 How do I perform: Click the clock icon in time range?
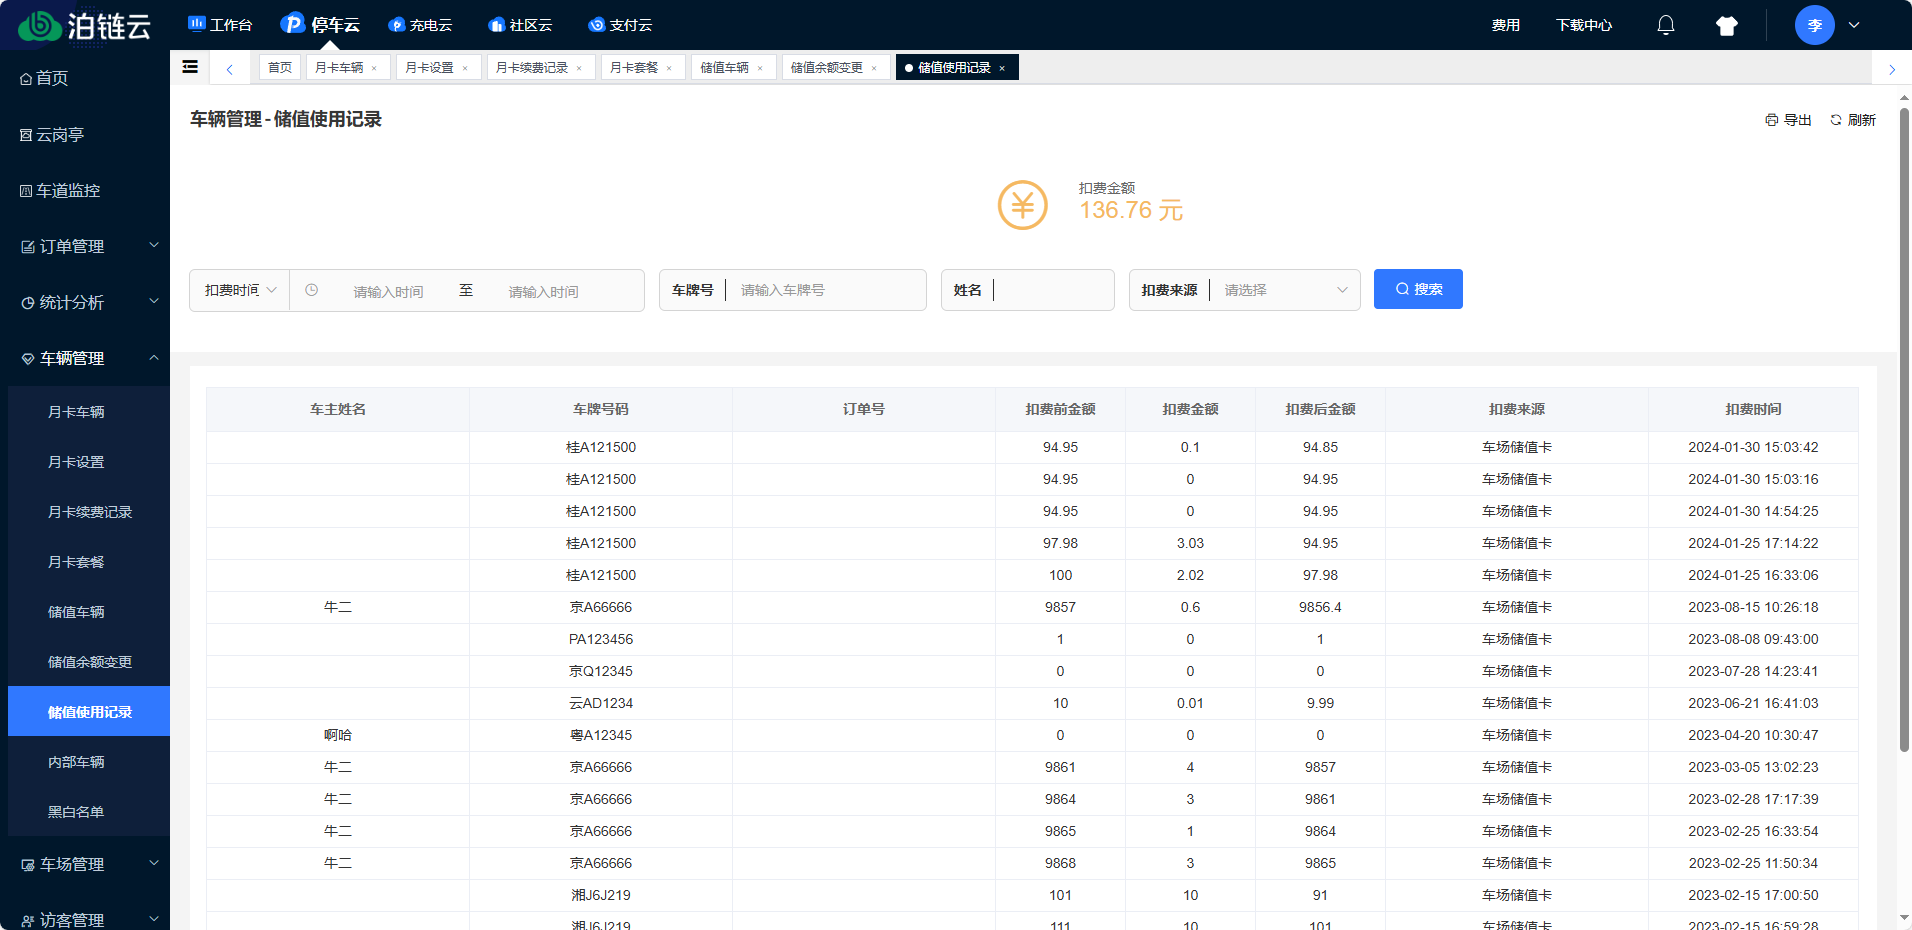tap(312, 290)
